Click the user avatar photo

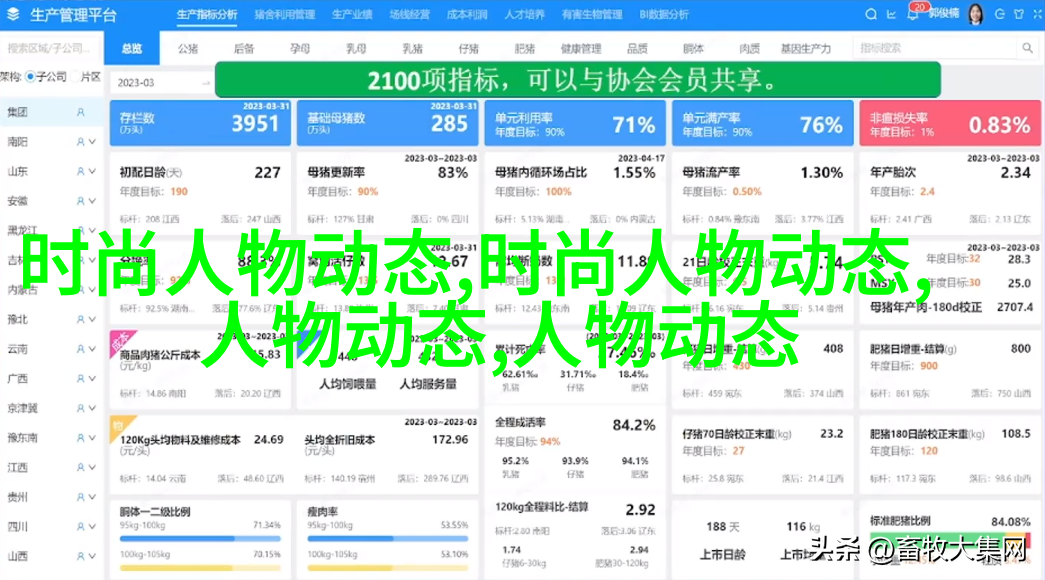pyautogui.click(x=975, y=14)
